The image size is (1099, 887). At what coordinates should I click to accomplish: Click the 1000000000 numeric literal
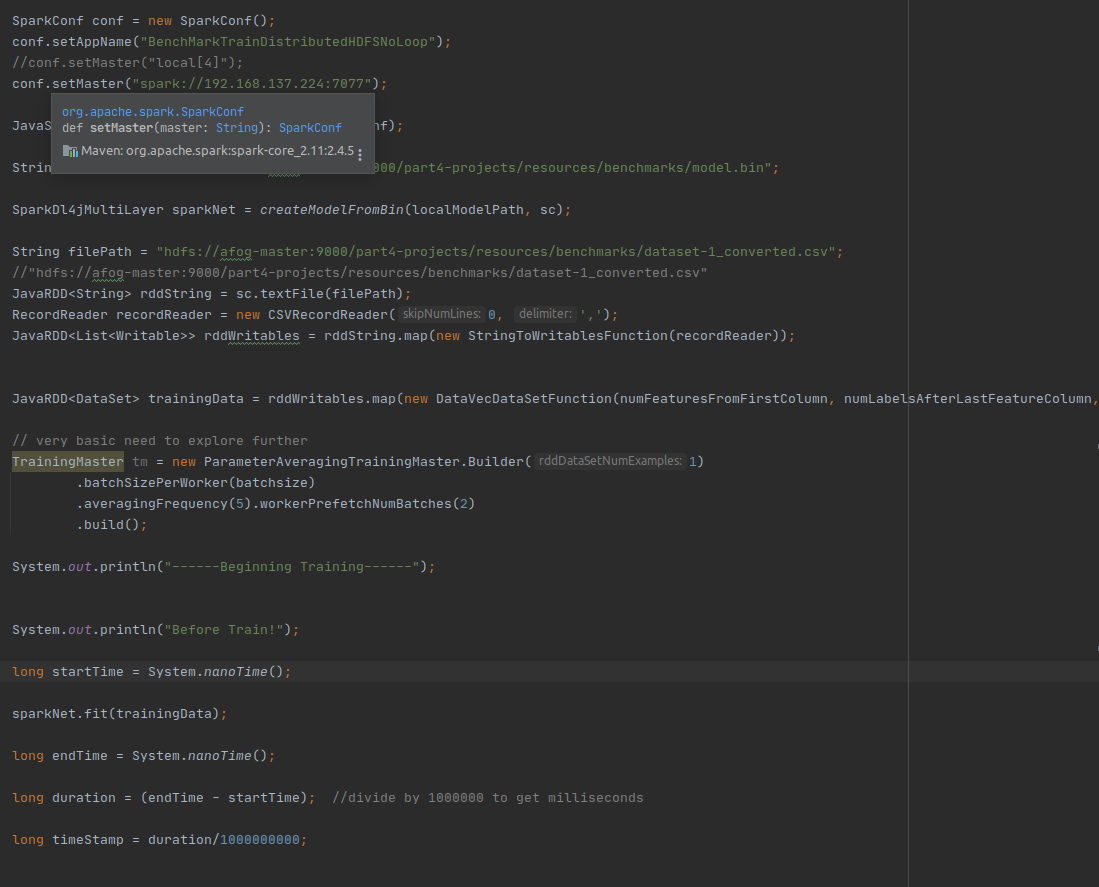point(259,840)
